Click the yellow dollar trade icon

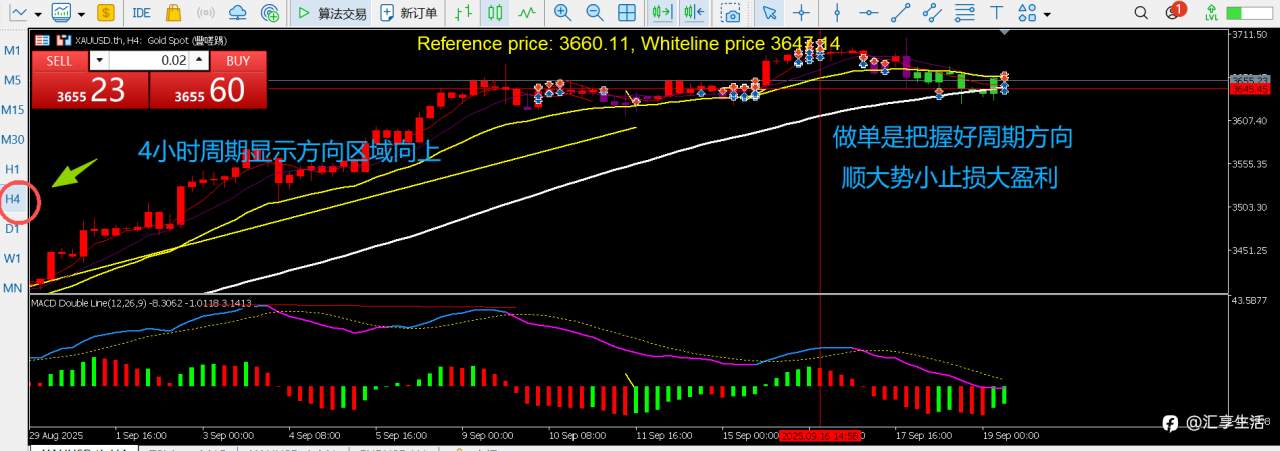(x=108, y=13)
